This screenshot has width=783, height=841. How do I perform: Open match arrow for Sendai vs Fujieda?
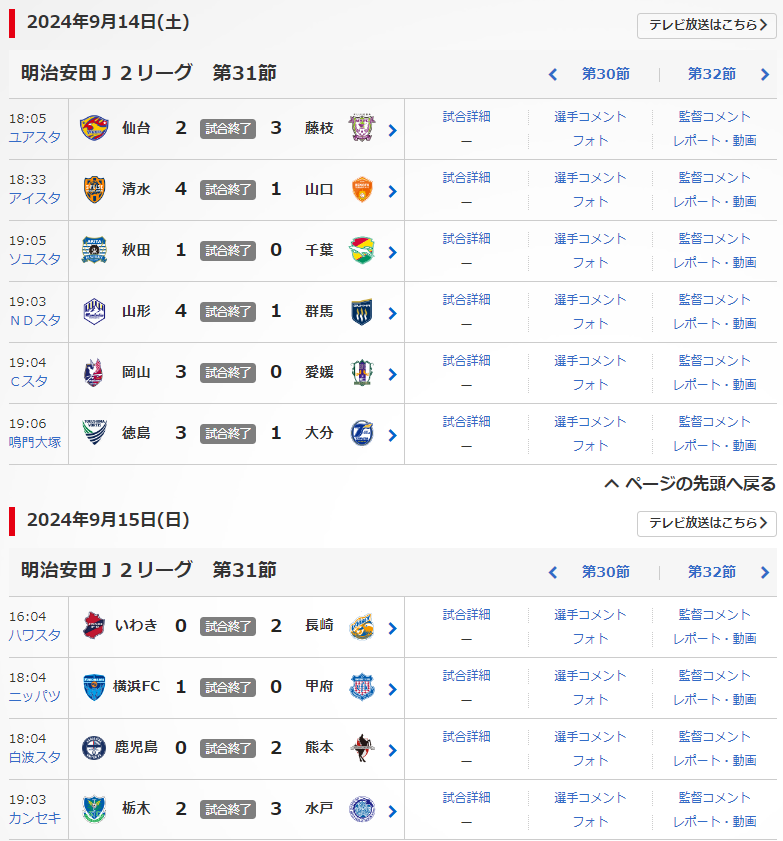click(x=392, y=130)
